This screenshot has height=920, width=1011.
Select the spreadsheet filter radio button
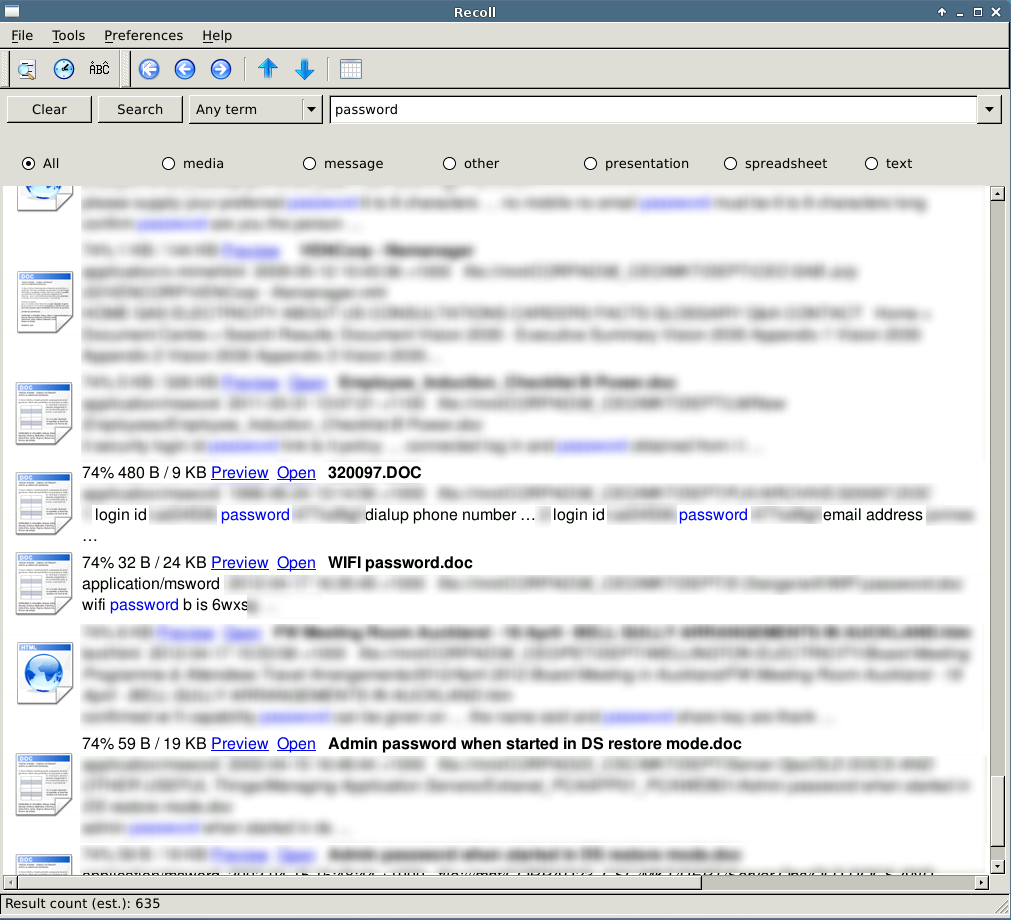point(730,164)
